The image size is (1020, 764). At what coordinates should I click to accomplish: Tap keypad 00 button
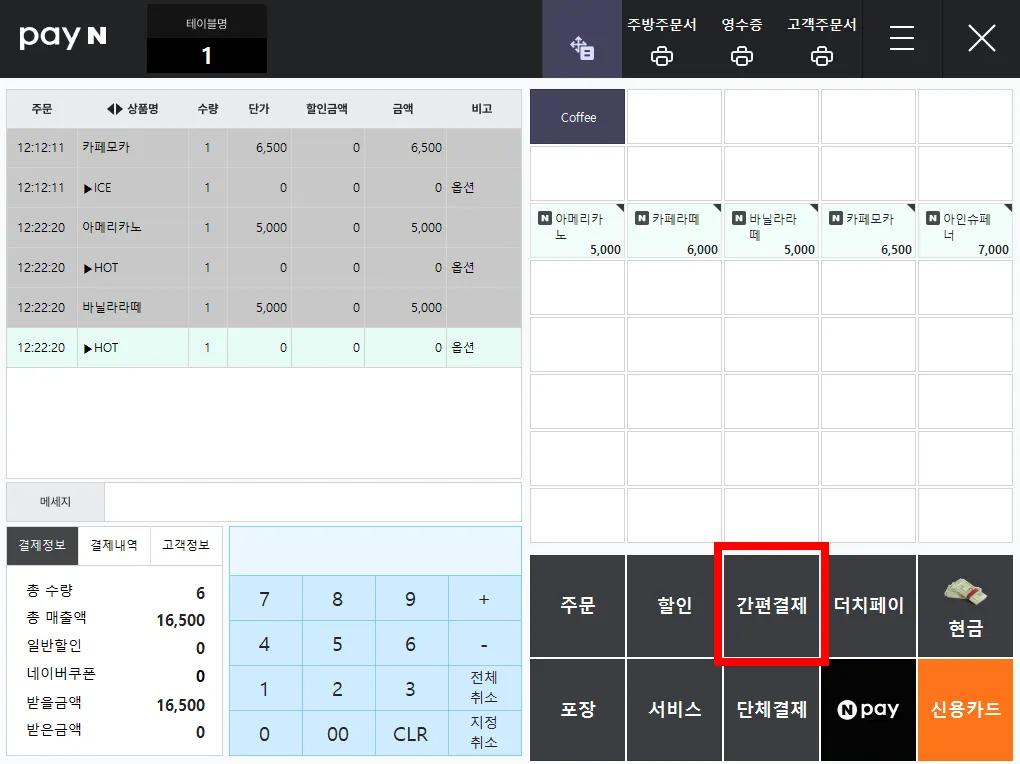tap(338, 733)
